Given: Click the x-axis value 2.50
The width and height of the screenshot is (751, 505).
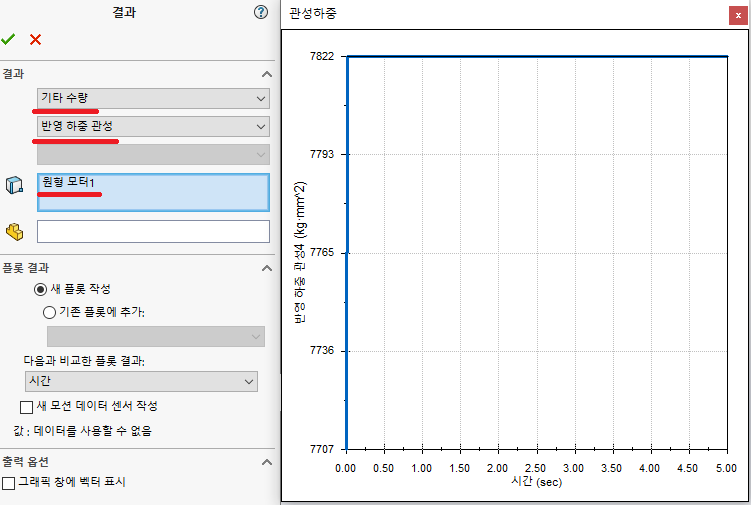Looking at the screenshot, I should click(535, 468).
